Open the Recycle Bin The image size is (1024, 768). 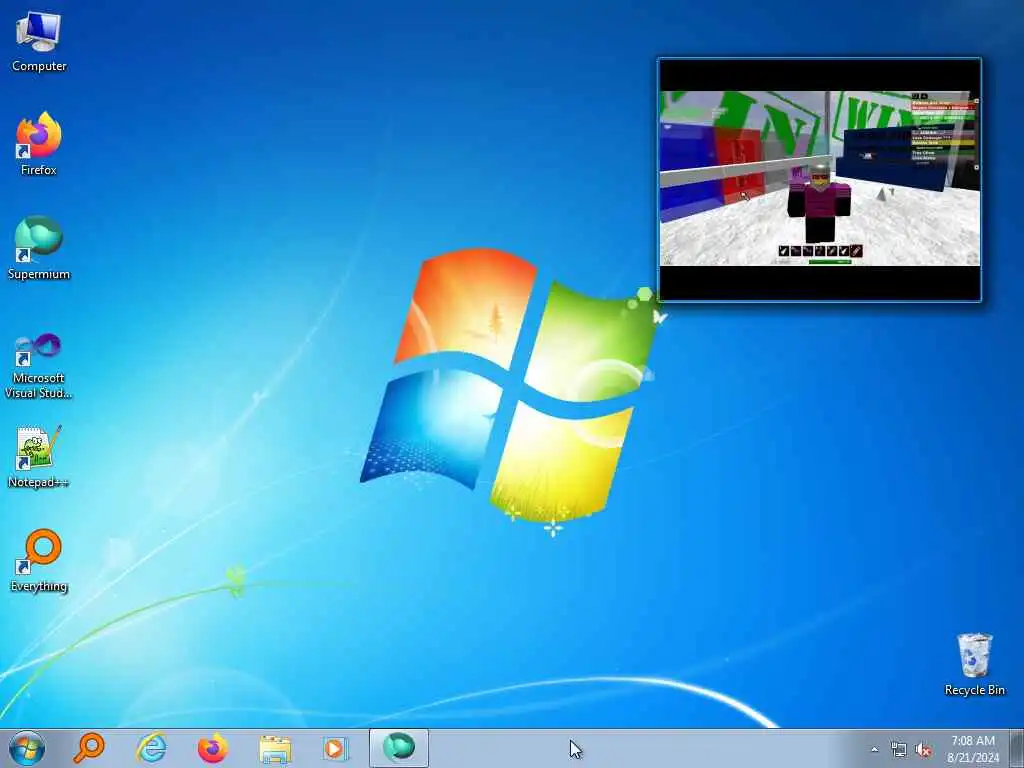coord(974,664)
